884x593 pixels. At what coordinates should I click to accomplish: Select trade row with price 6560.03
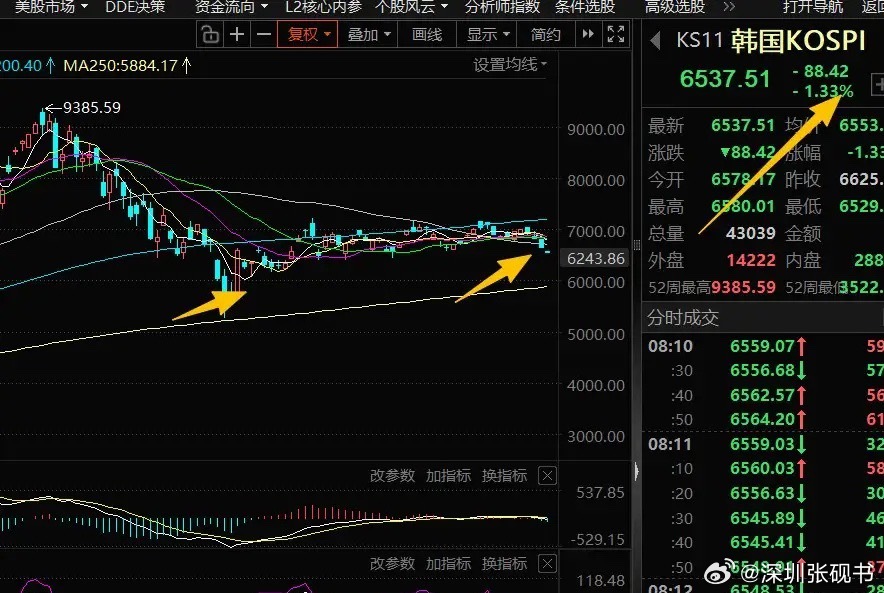coord(763,468)
